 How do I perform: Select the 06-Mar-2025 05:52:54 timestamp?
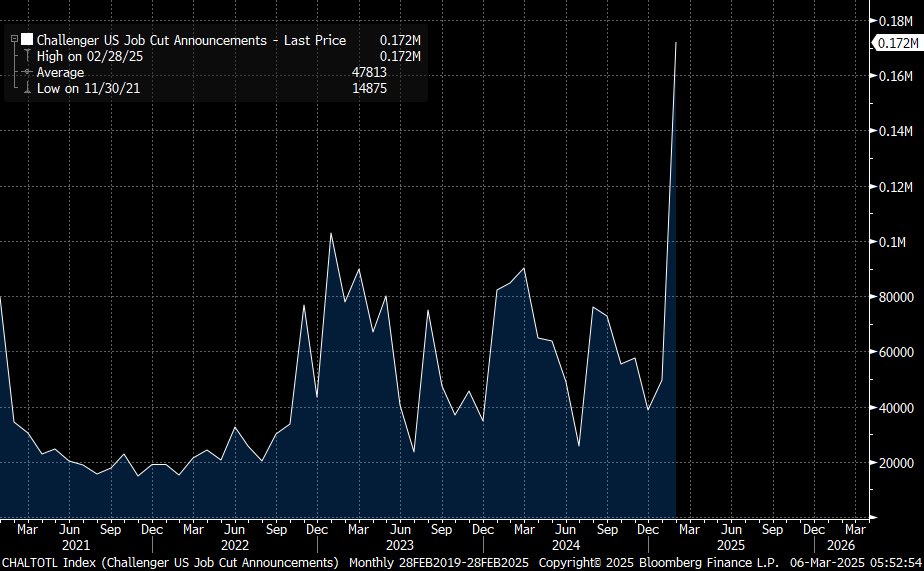856,562
